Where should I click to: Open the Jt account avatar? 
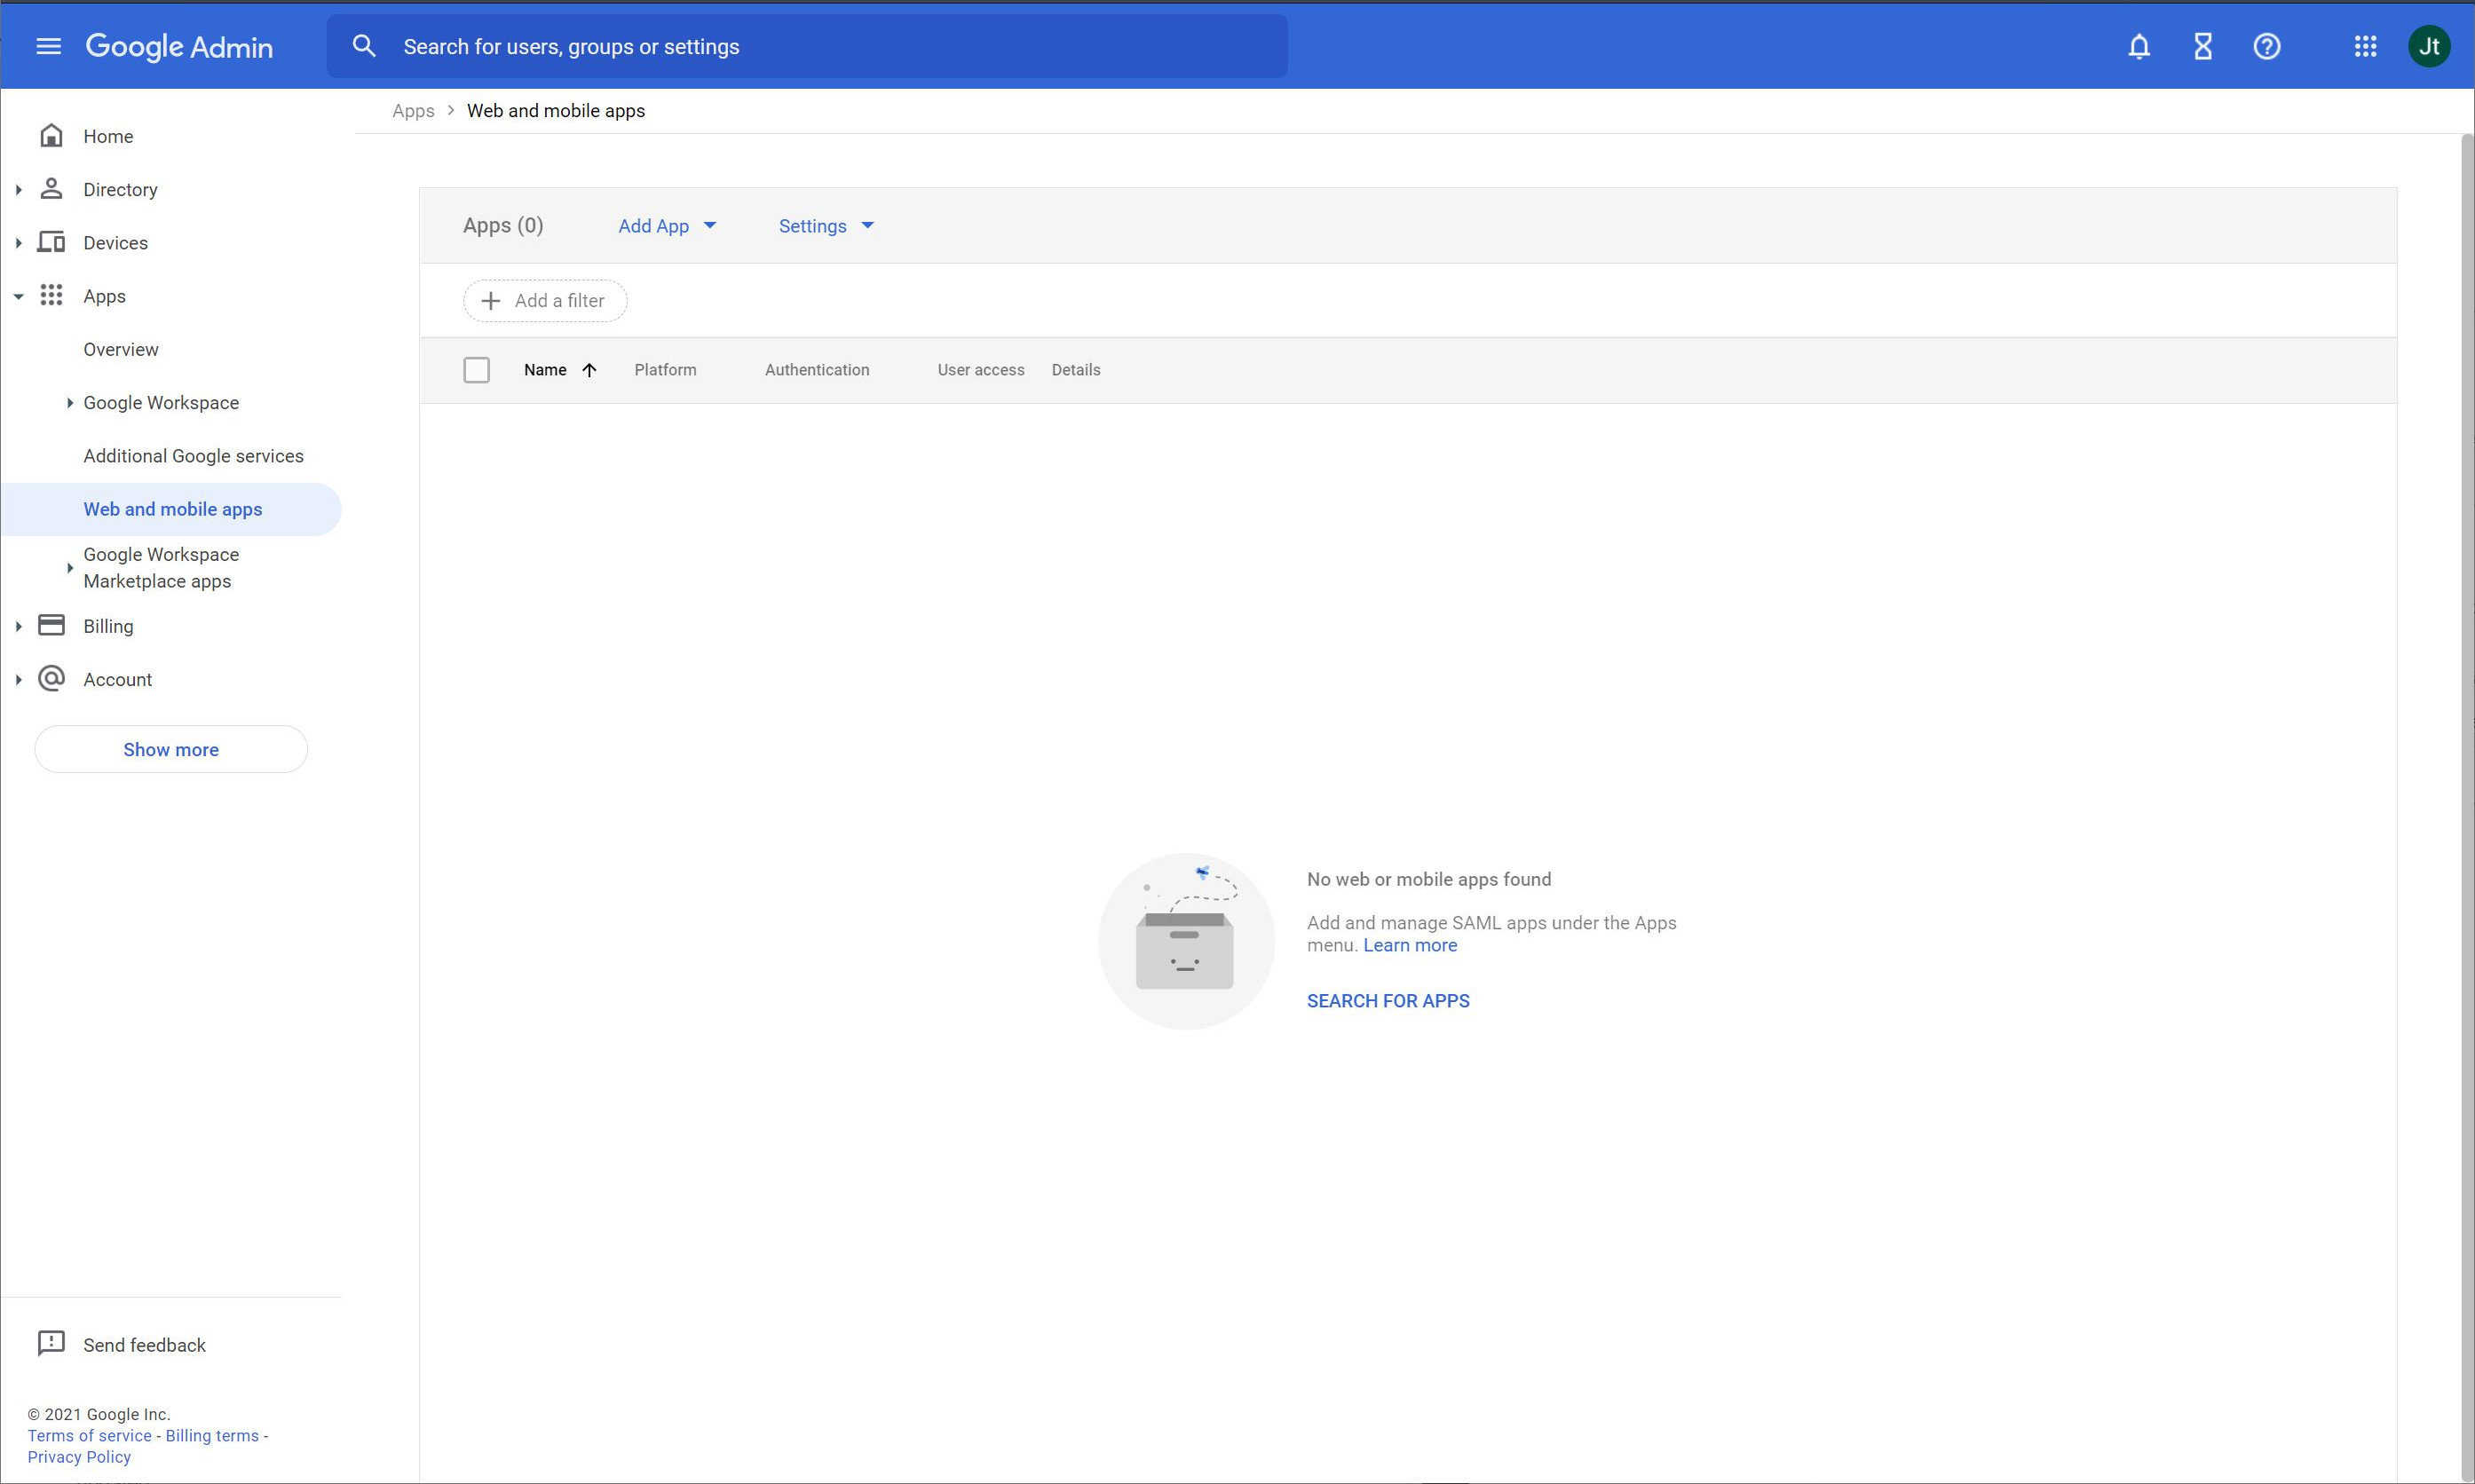click(x=2429, y=46)
